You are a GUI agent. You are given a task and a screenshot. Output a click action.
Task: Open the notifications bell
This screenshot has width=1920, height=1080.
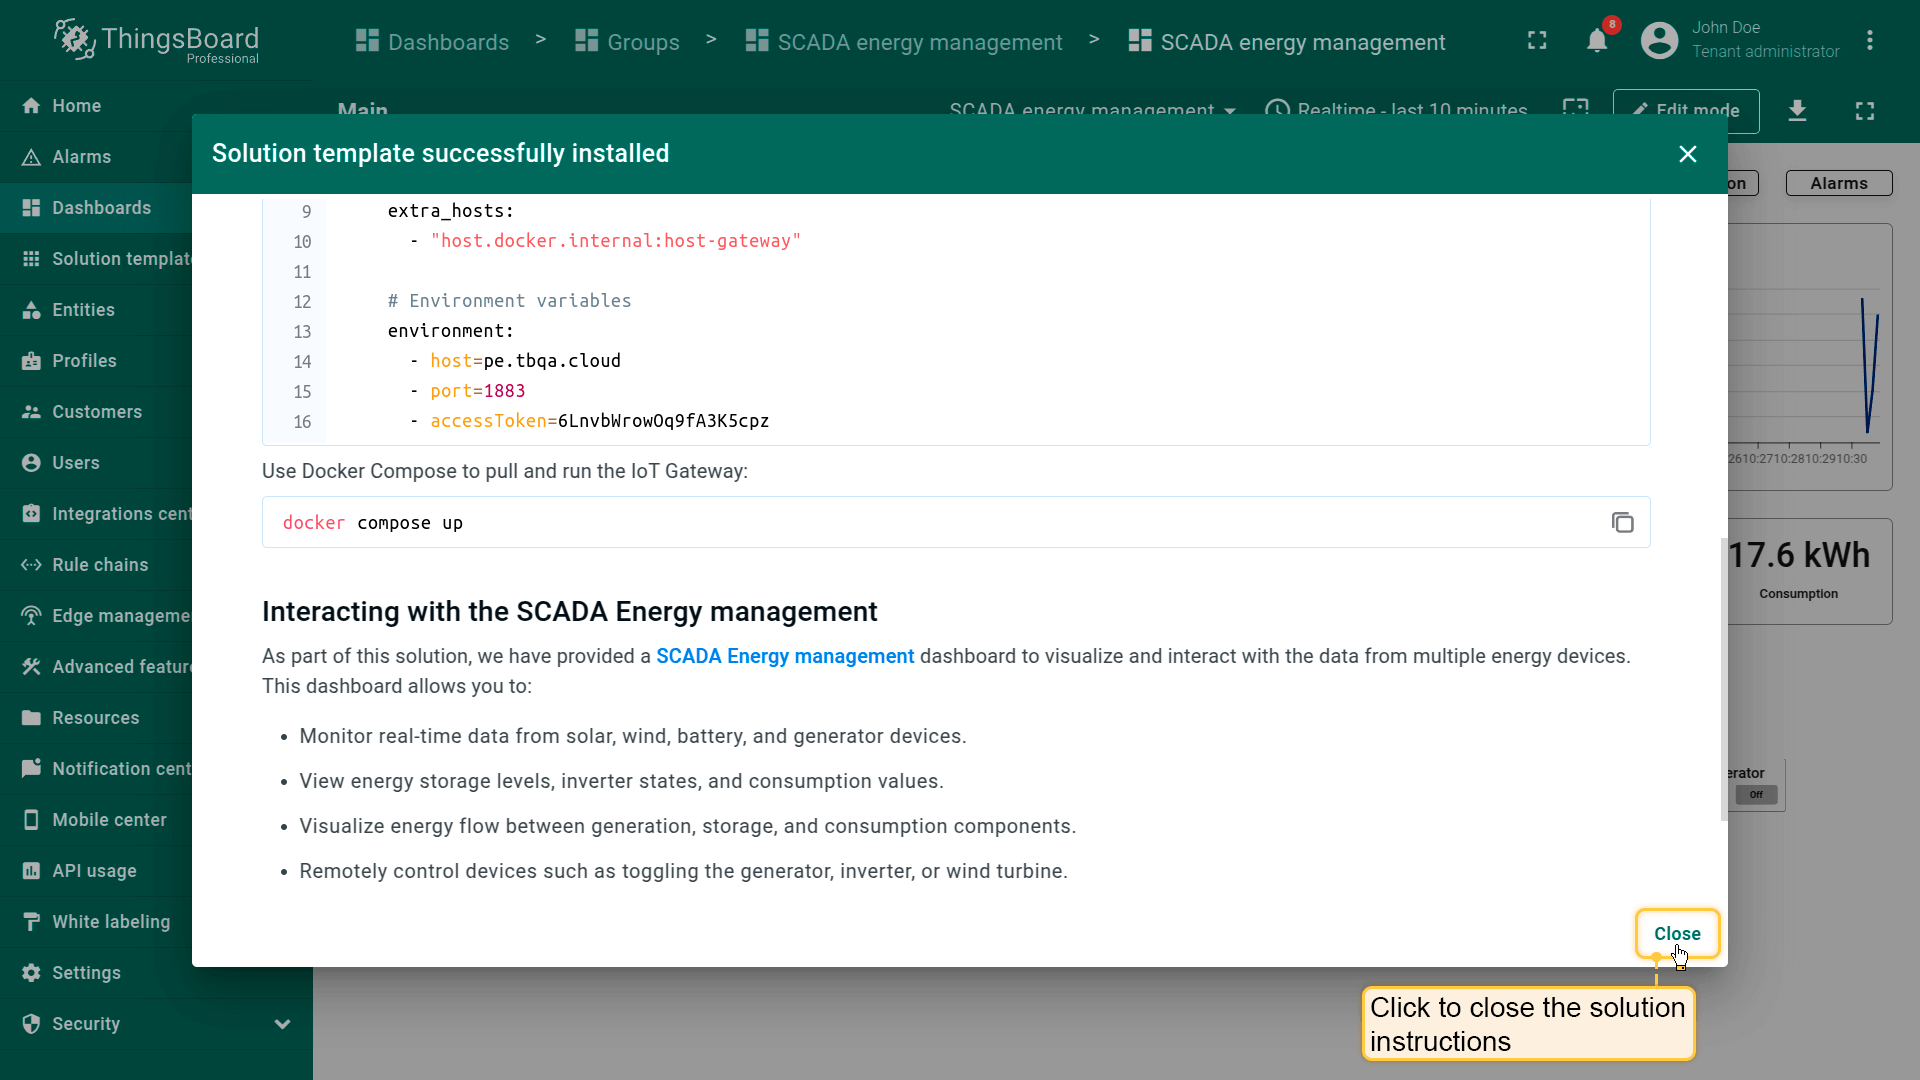coord(1597,41)
